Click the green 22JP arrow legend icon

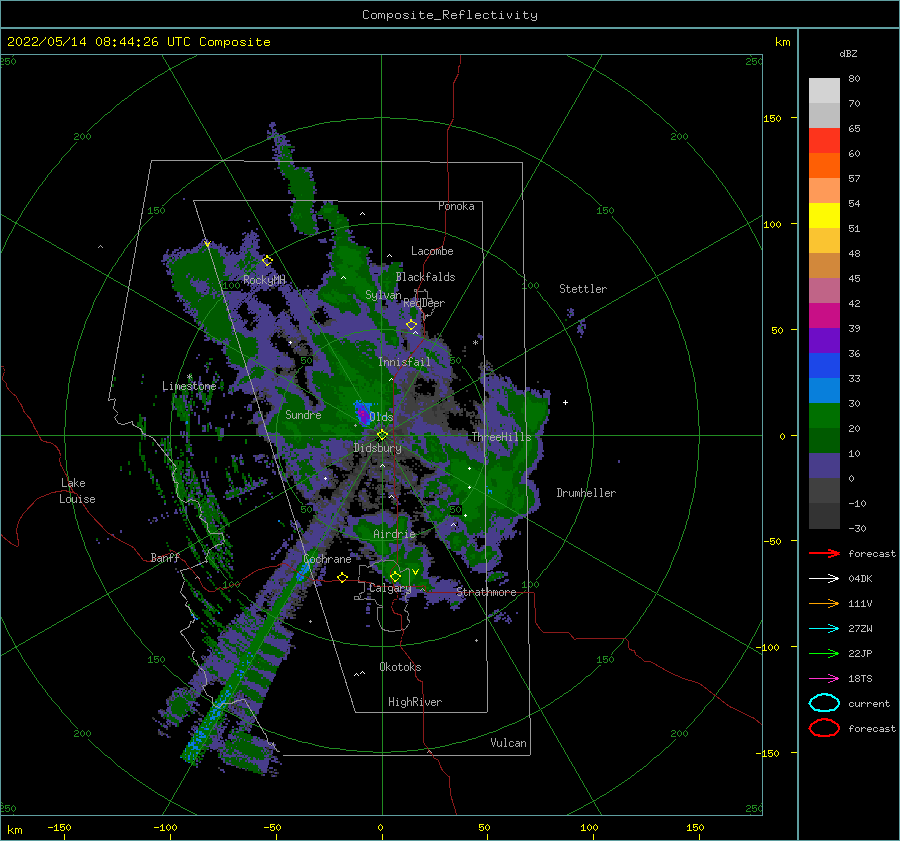coord(824,653)
